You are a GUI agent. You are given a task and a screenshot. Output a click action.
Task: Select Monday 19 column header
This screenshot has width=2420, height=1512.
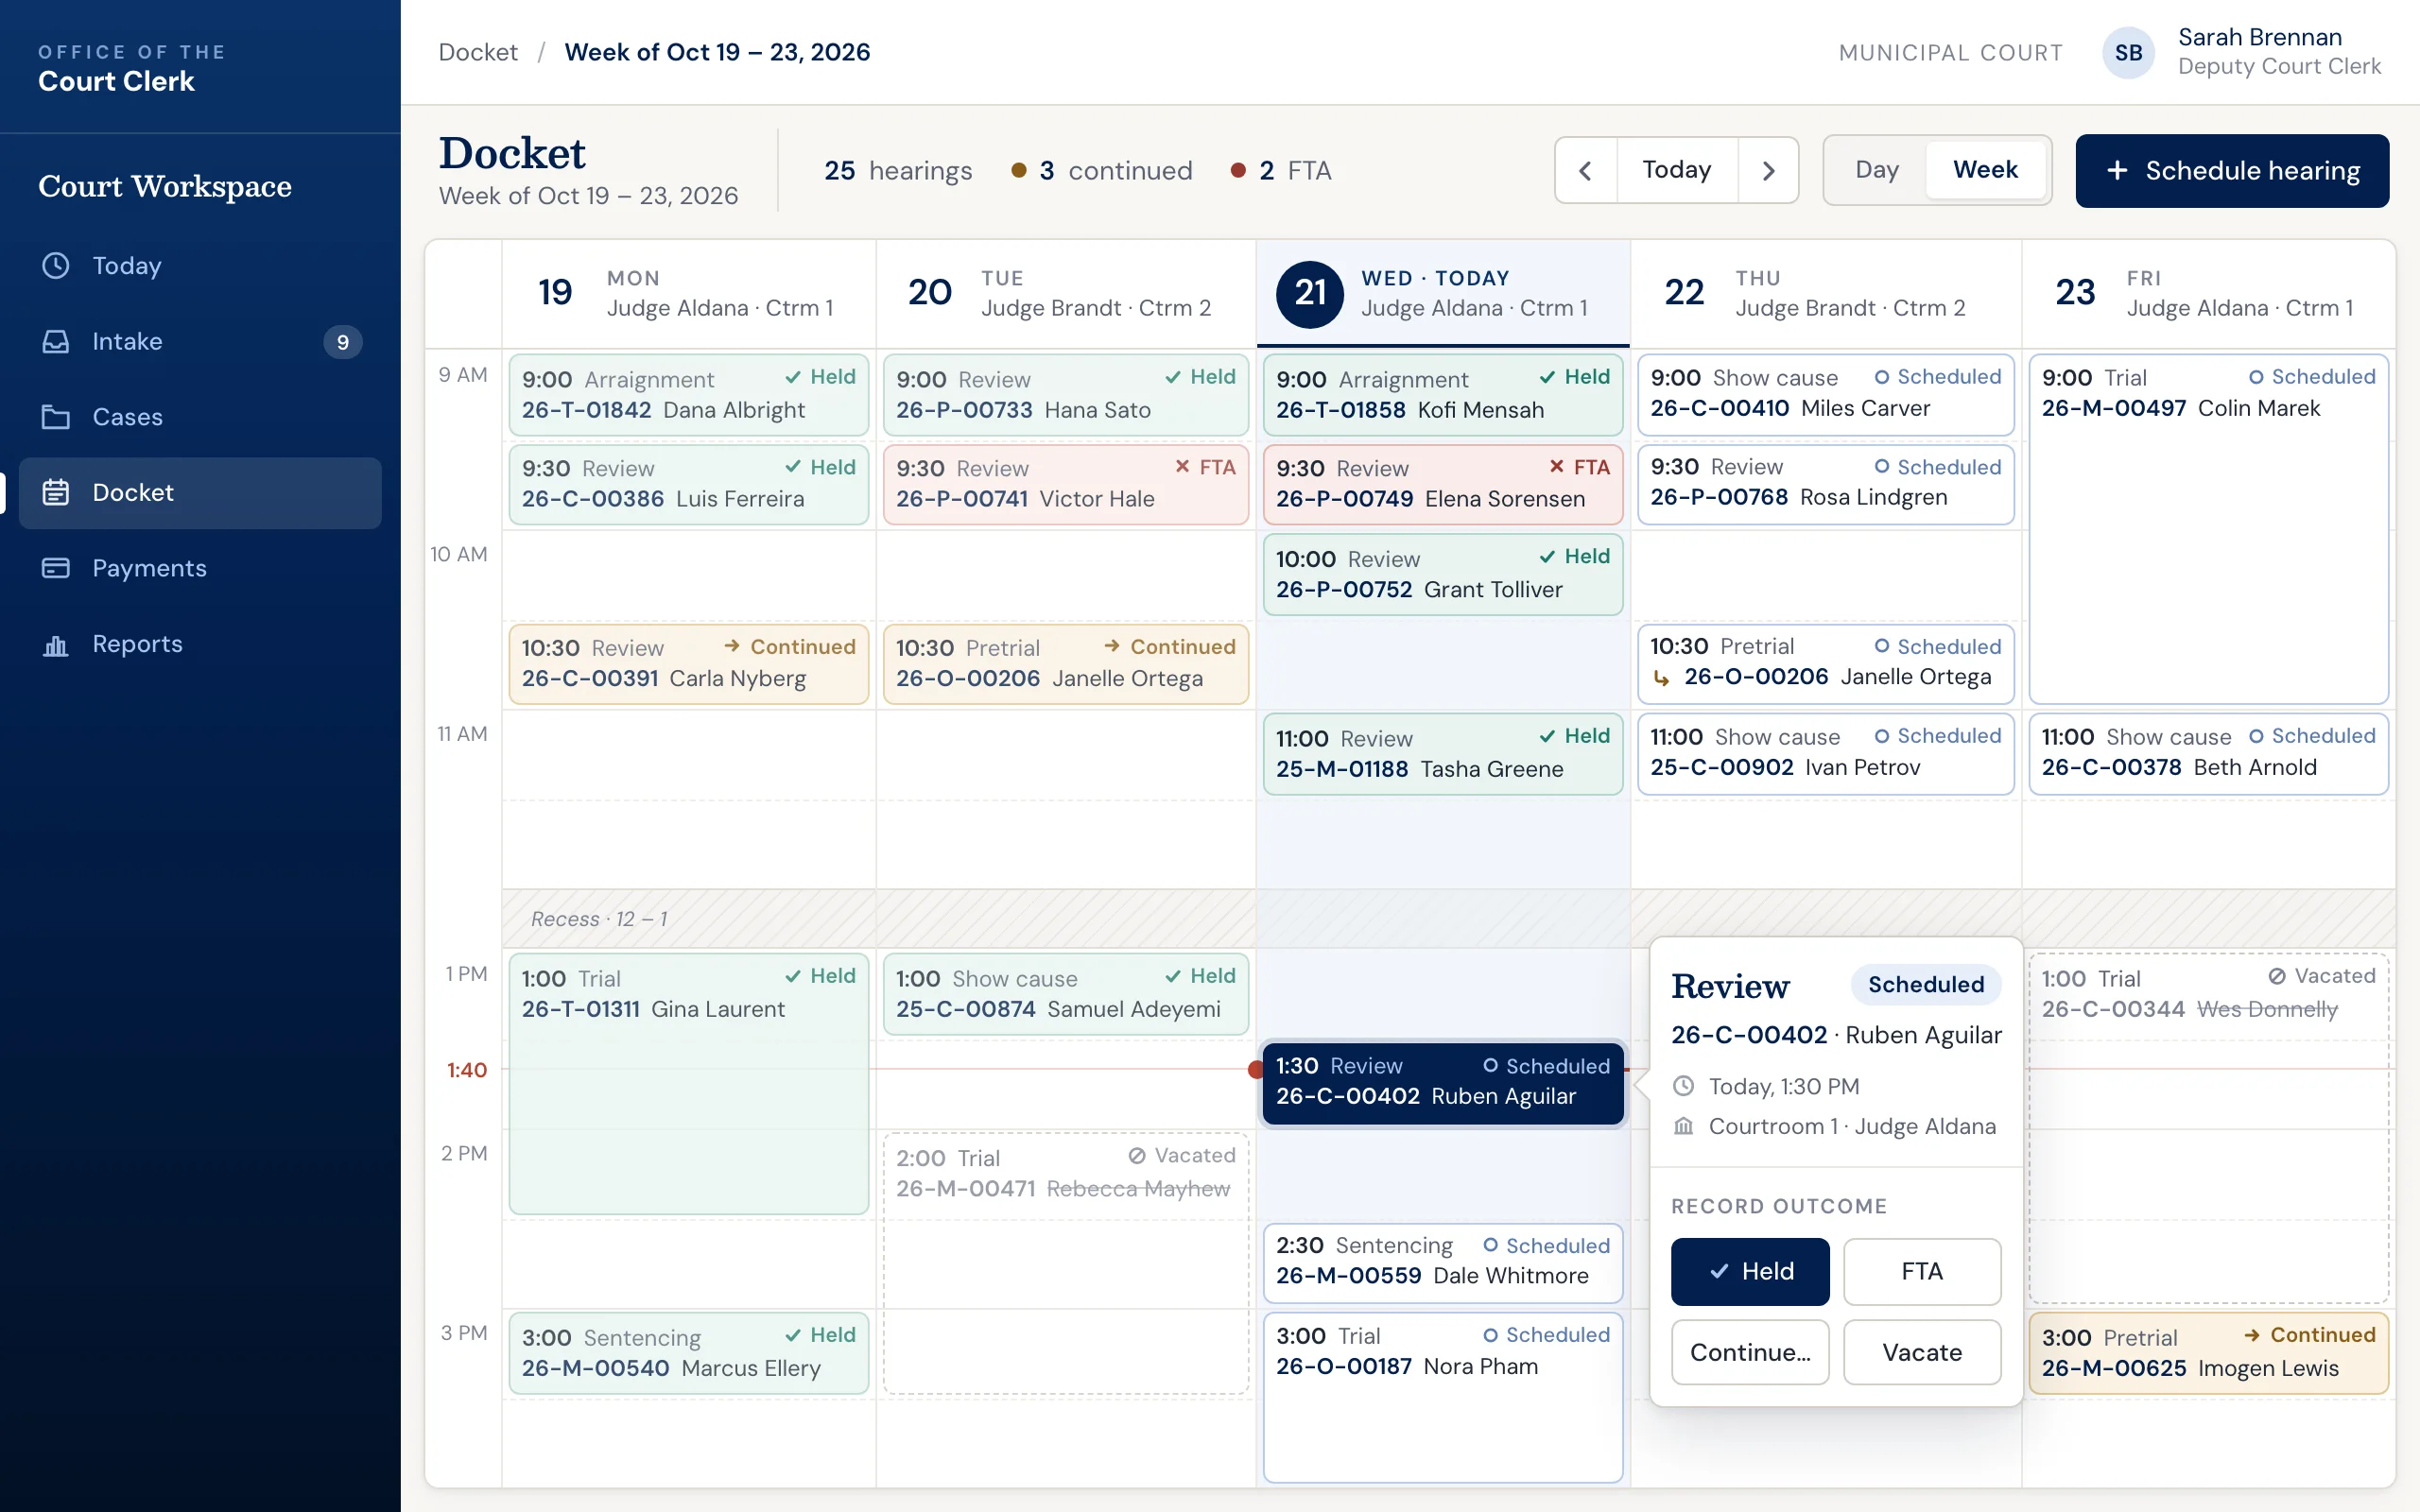pos(688,293)
